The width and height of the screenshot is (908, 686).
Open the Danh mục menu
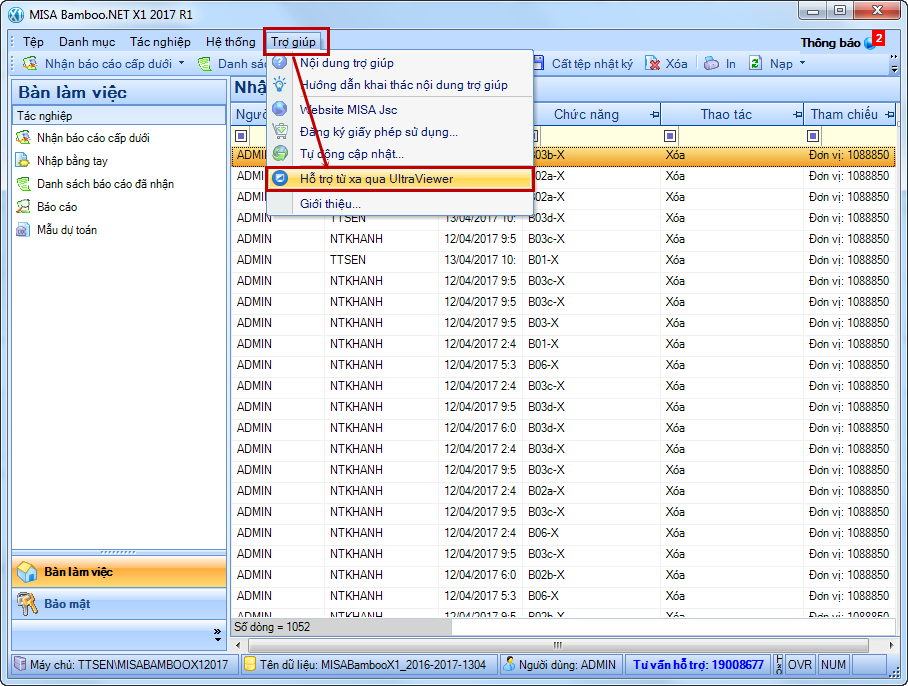[87, 42]
